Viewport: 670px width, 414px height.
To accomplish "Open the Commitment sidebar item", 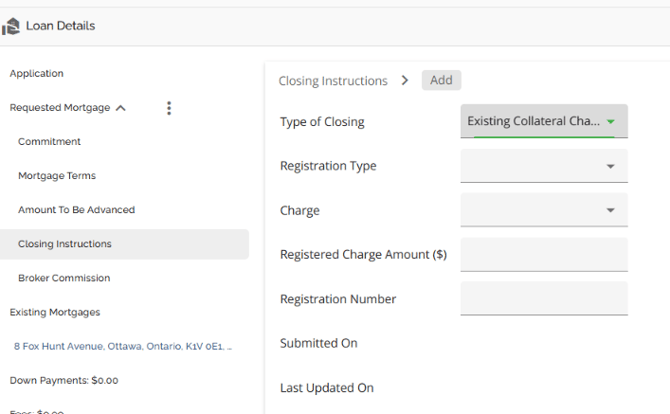I will pos(49,142).
